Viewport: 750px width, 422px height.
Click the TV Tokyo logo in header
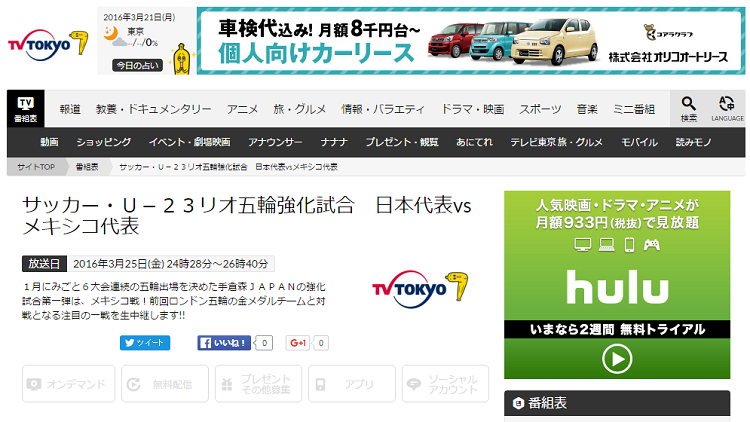(40, 45)
